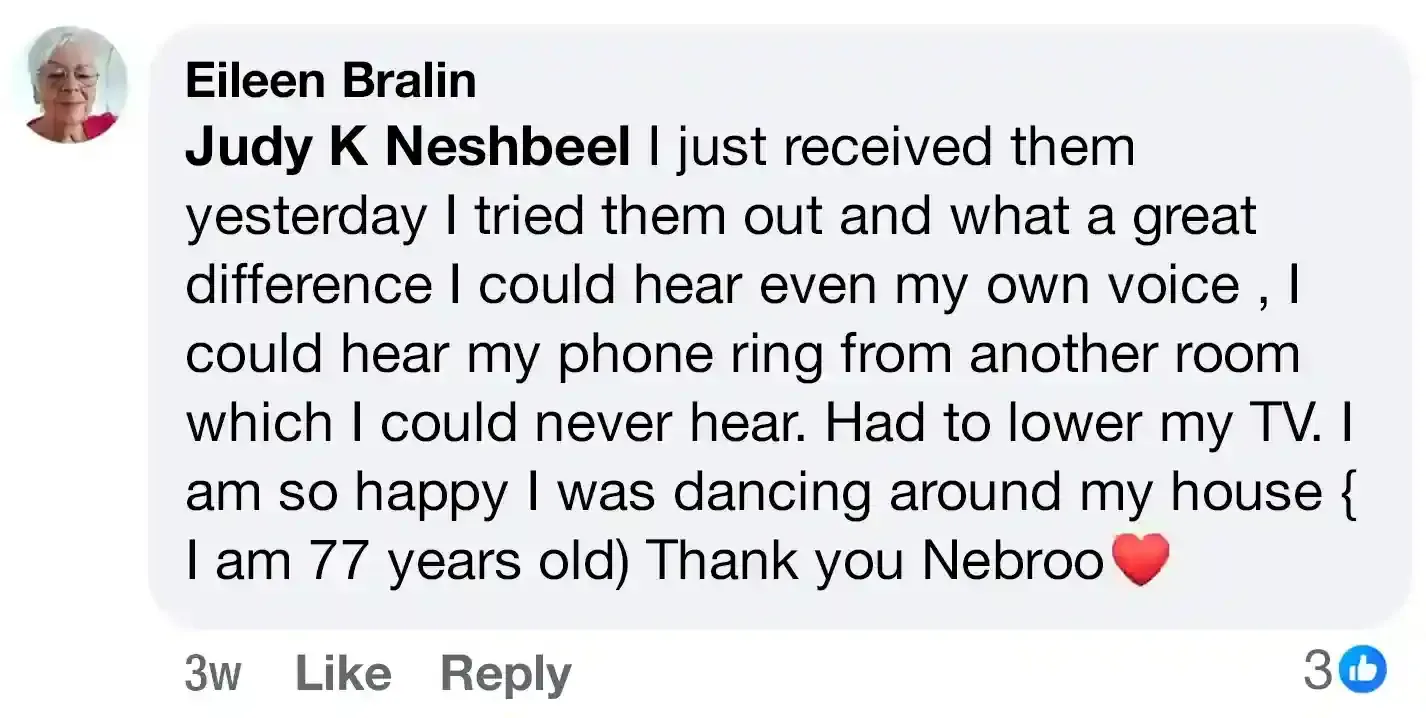Open the Eileen Bralin commenter name

click(x=331, y=80)
